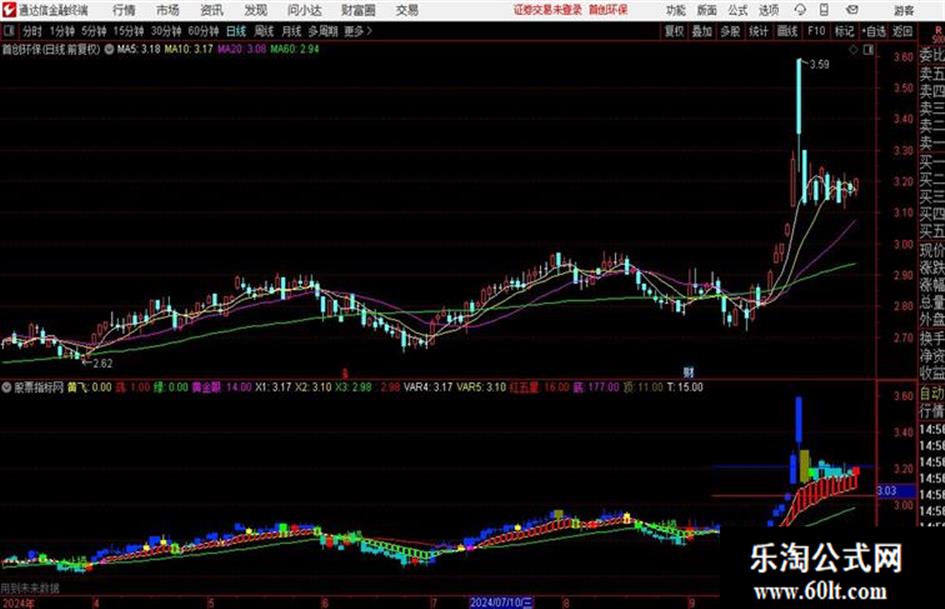Screen dimensions: 945x609
Task: Open the 发现 menu
Action: [x=256, y=10]
